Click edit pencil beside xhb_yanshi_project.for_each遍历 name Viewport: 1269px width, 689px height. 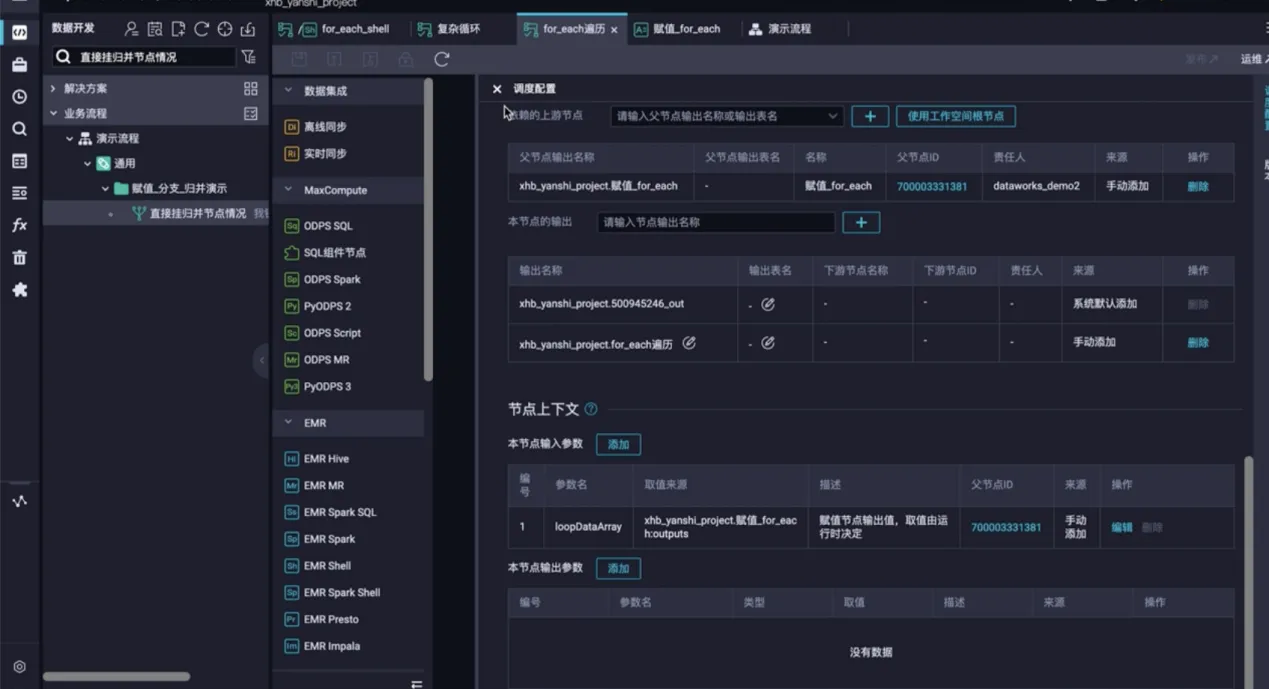tap(689, 342)
